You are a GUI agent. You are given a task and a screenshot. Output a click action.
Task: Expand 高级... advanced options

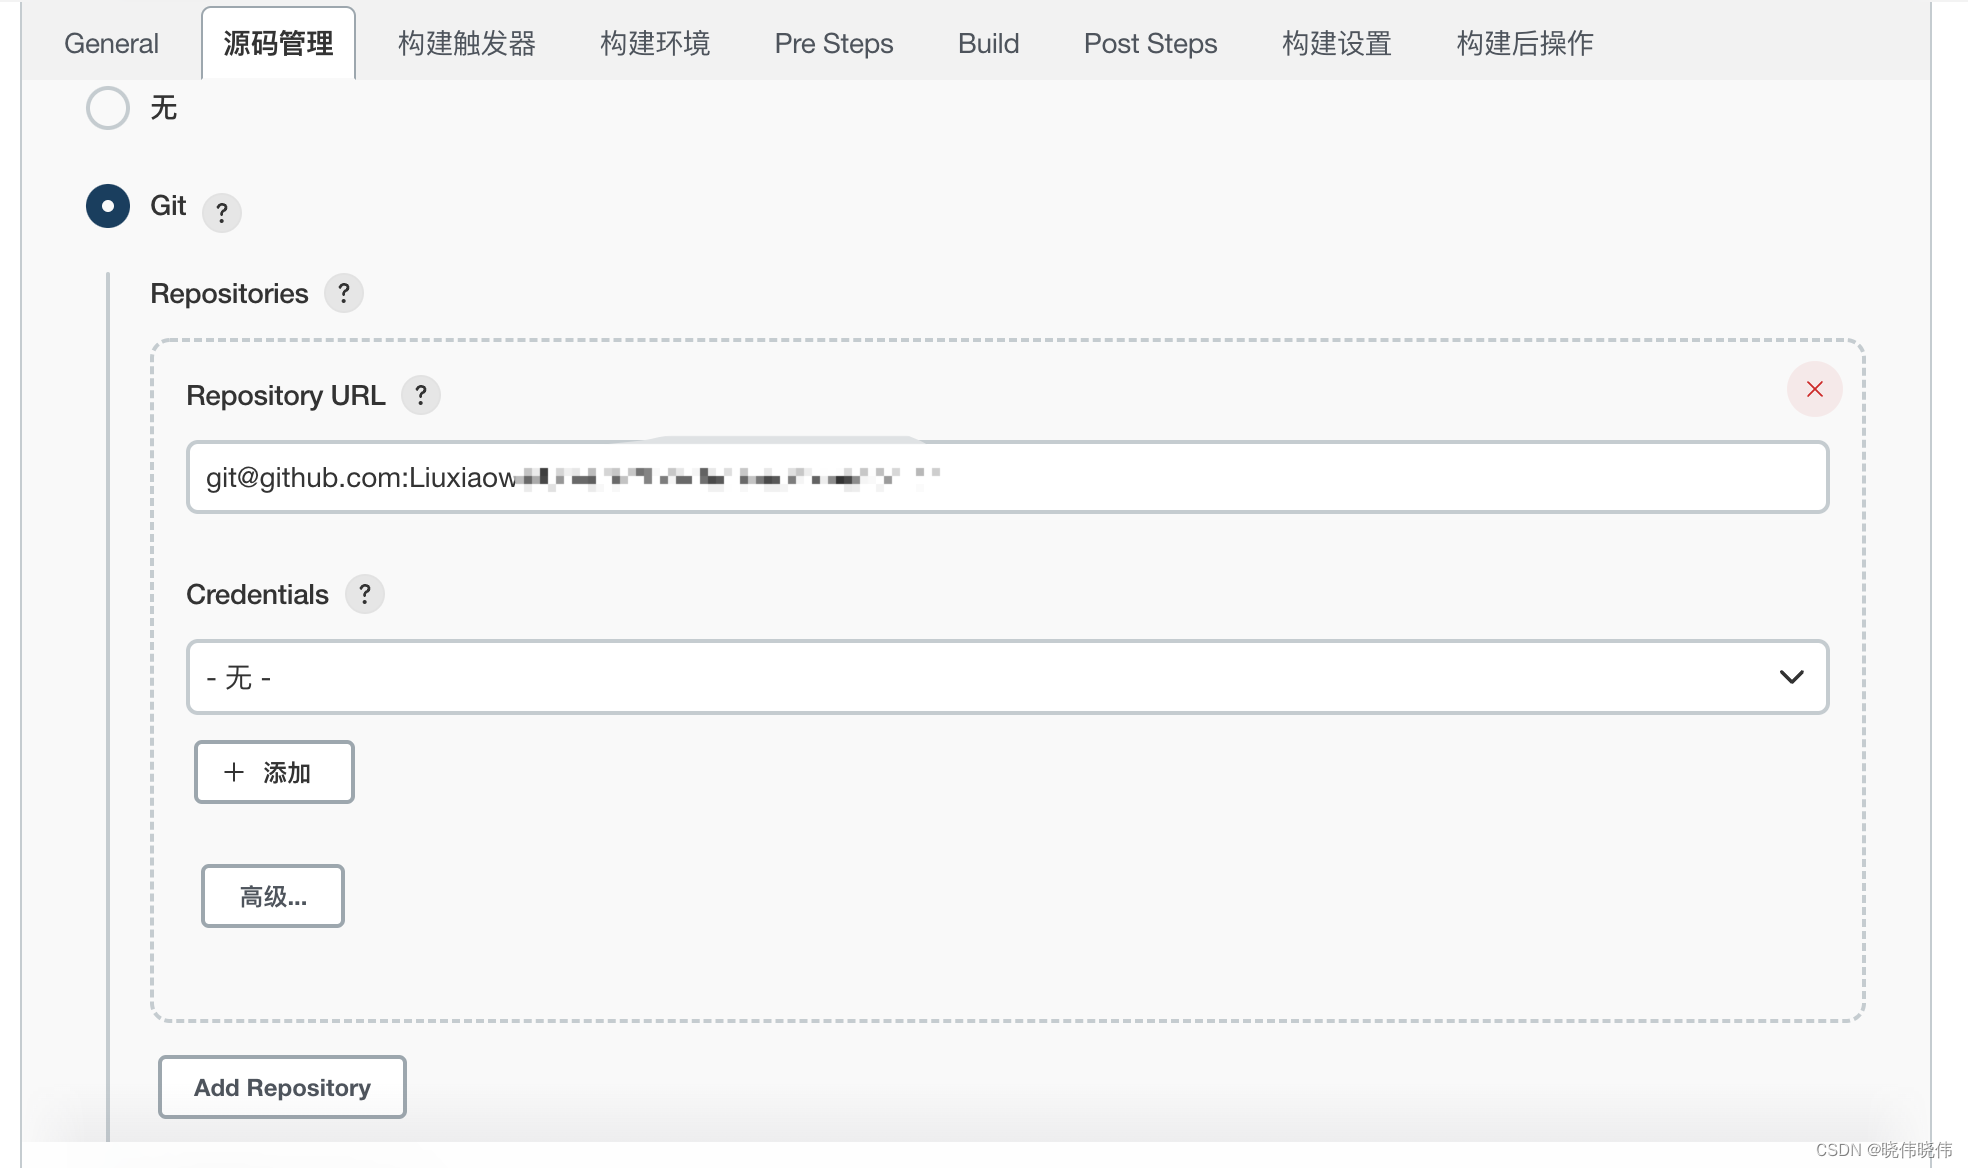[x=273, y=896]
